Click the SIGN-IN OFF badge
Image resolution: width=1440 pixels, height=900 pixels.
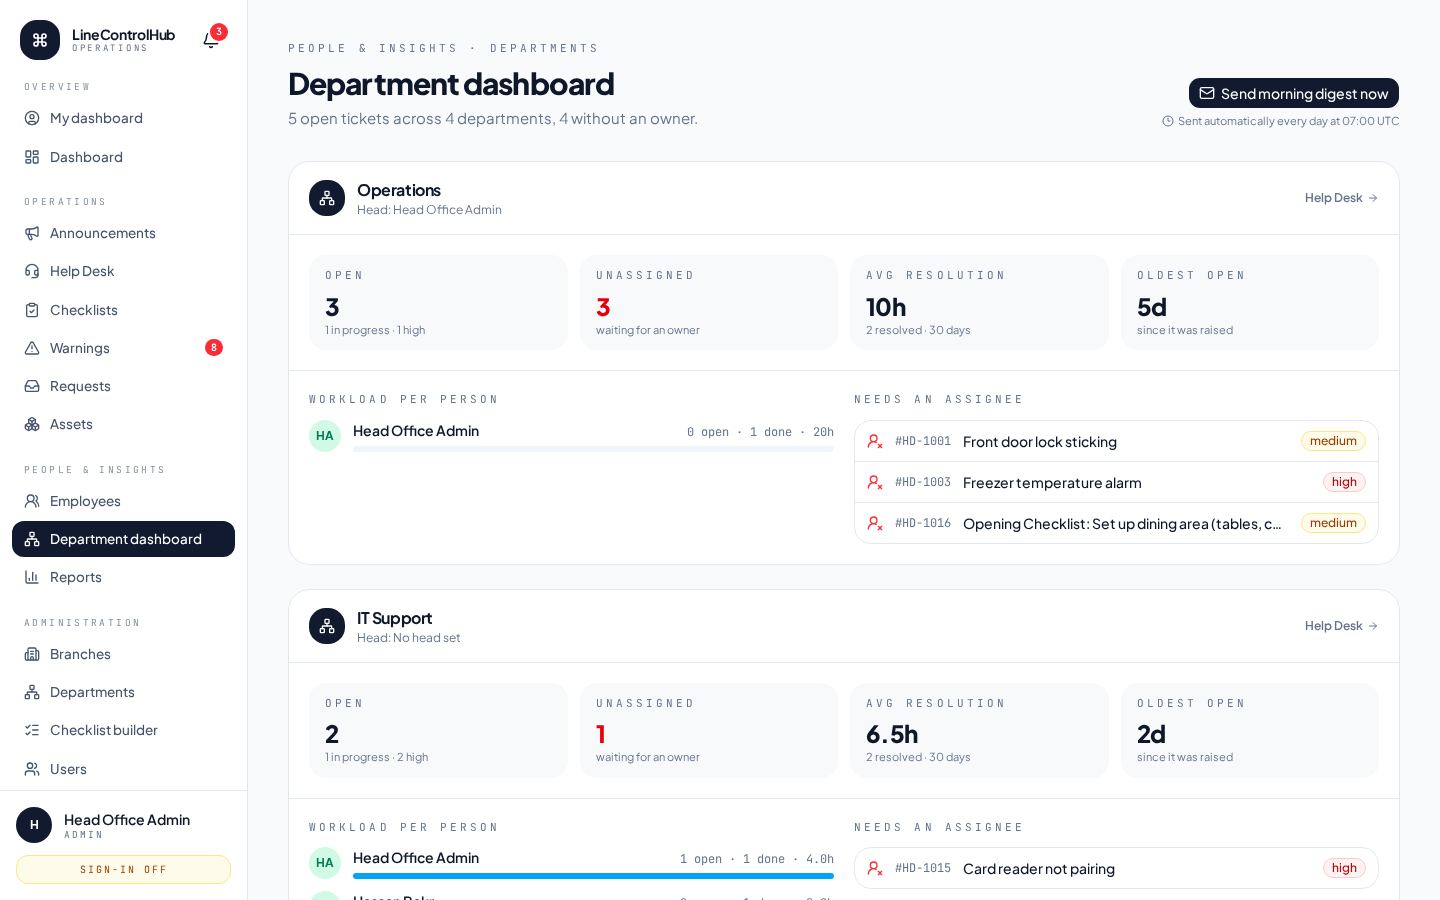123,869
